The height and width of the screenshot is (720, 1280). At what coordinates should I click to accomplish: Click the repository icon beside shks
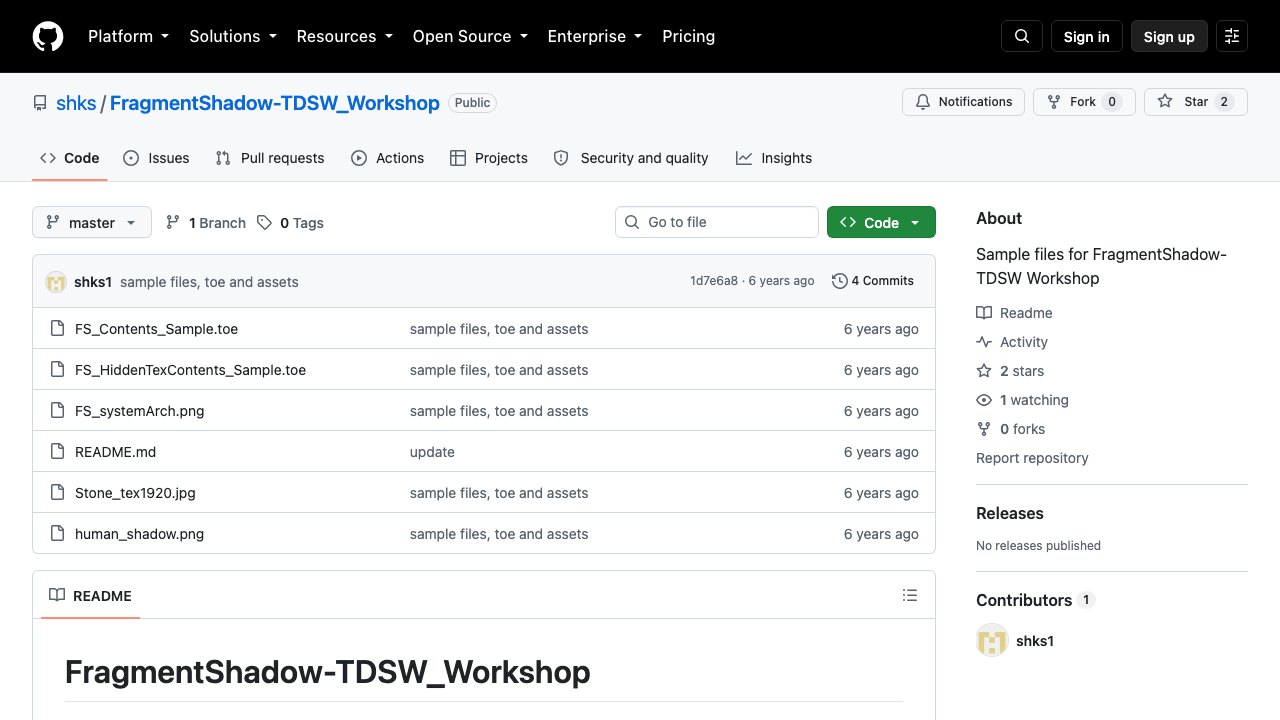[40, 103]
